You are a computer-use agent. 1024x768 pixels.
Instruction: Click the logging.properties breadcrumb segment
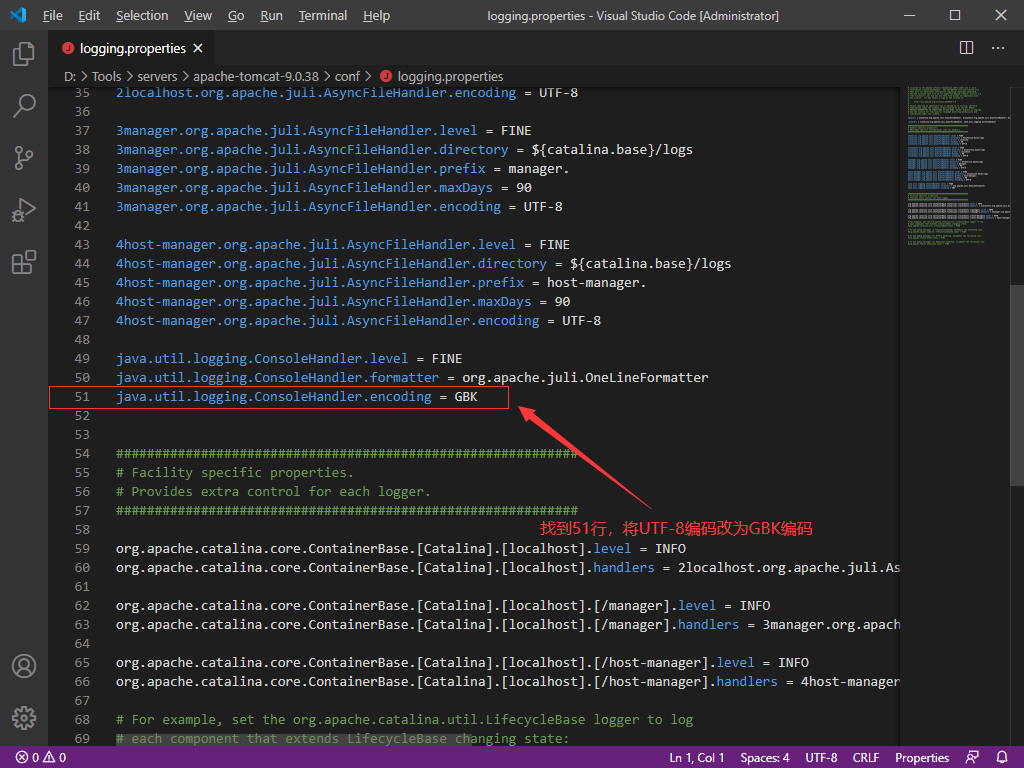coord(450,76)
